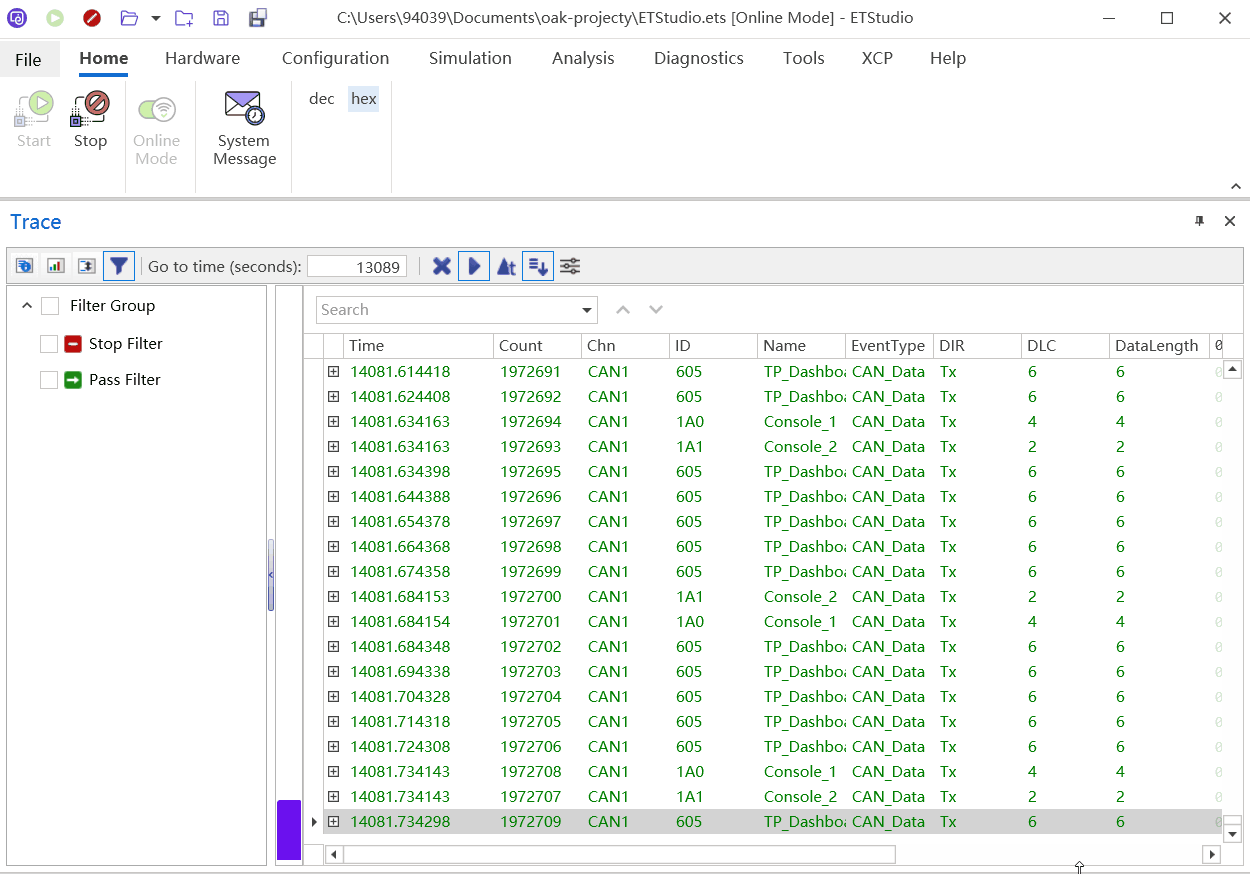Click the red stop icon in quick access bar
This screenshot has height=874, width=1250.
pyautogui.click(x=91, y=18)
